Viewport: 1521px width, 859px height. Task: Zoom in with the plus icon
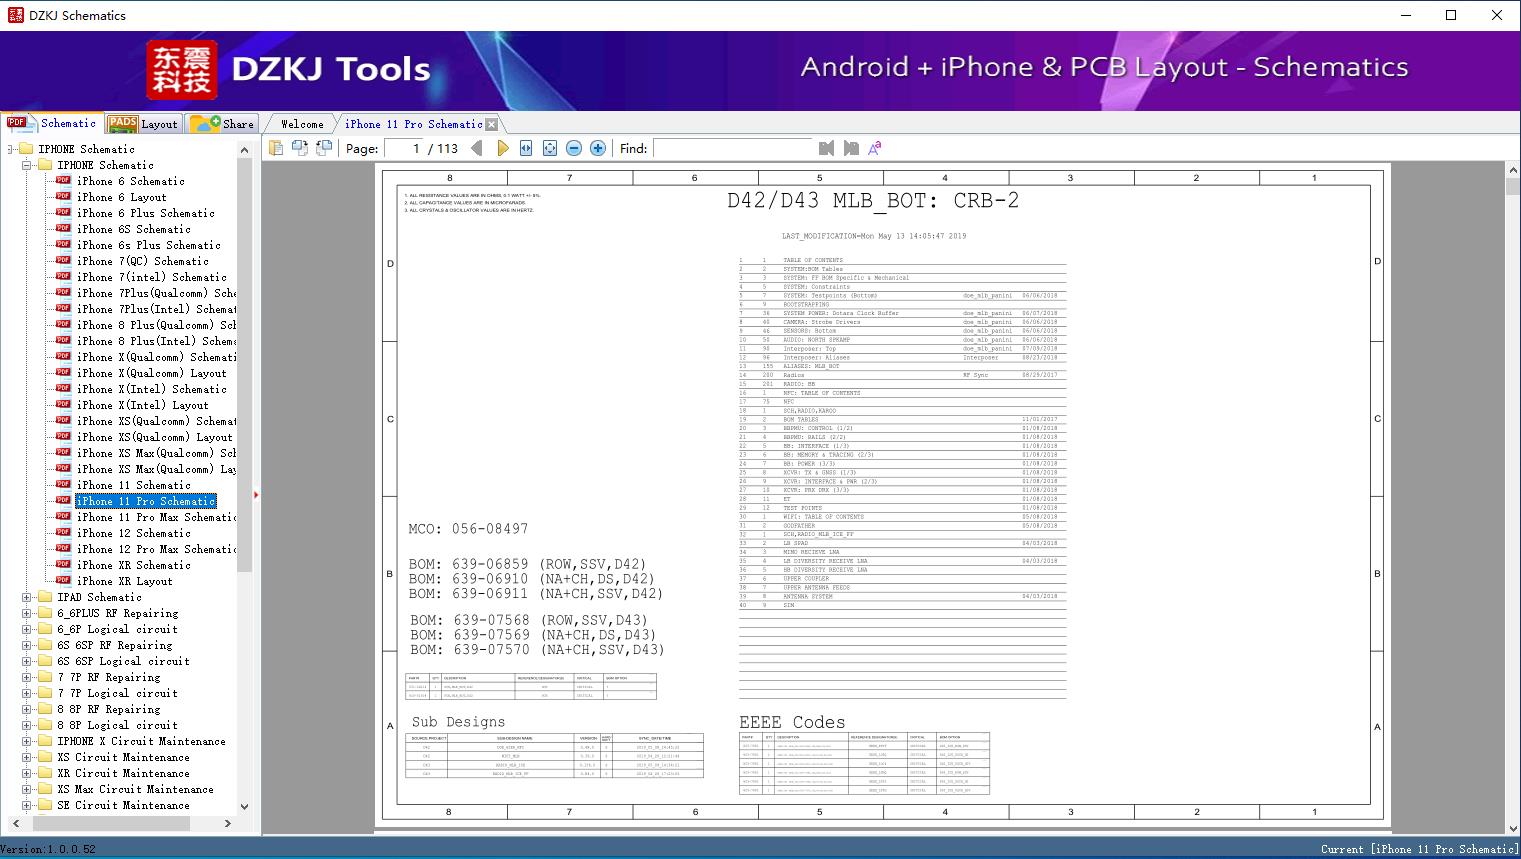(598, 148)
